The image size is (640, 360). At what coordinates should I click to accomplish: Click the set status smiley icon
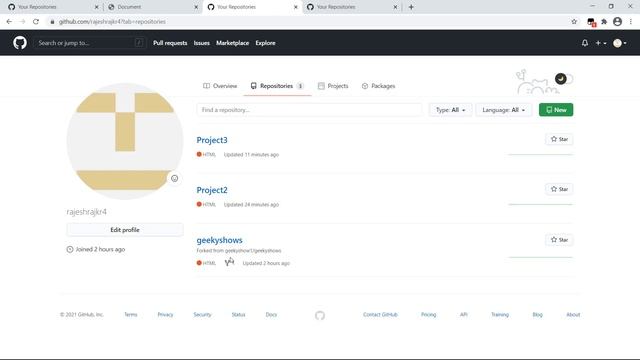(174, 178)
